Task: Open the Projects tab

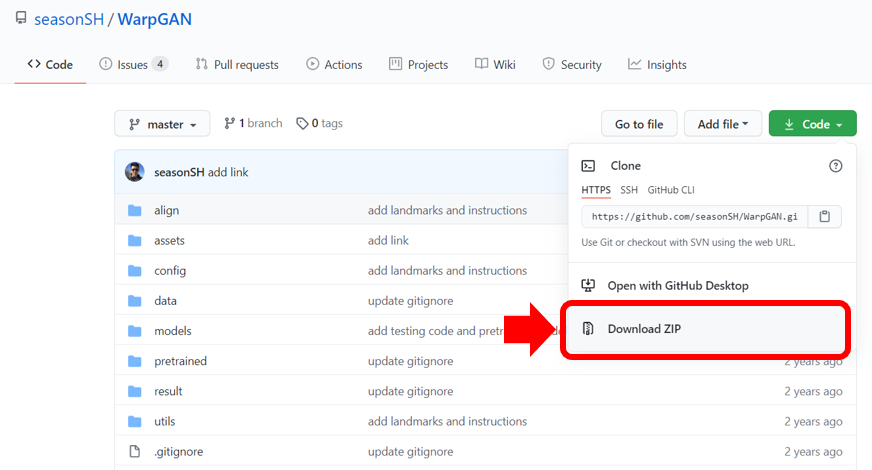Action: 419,65
